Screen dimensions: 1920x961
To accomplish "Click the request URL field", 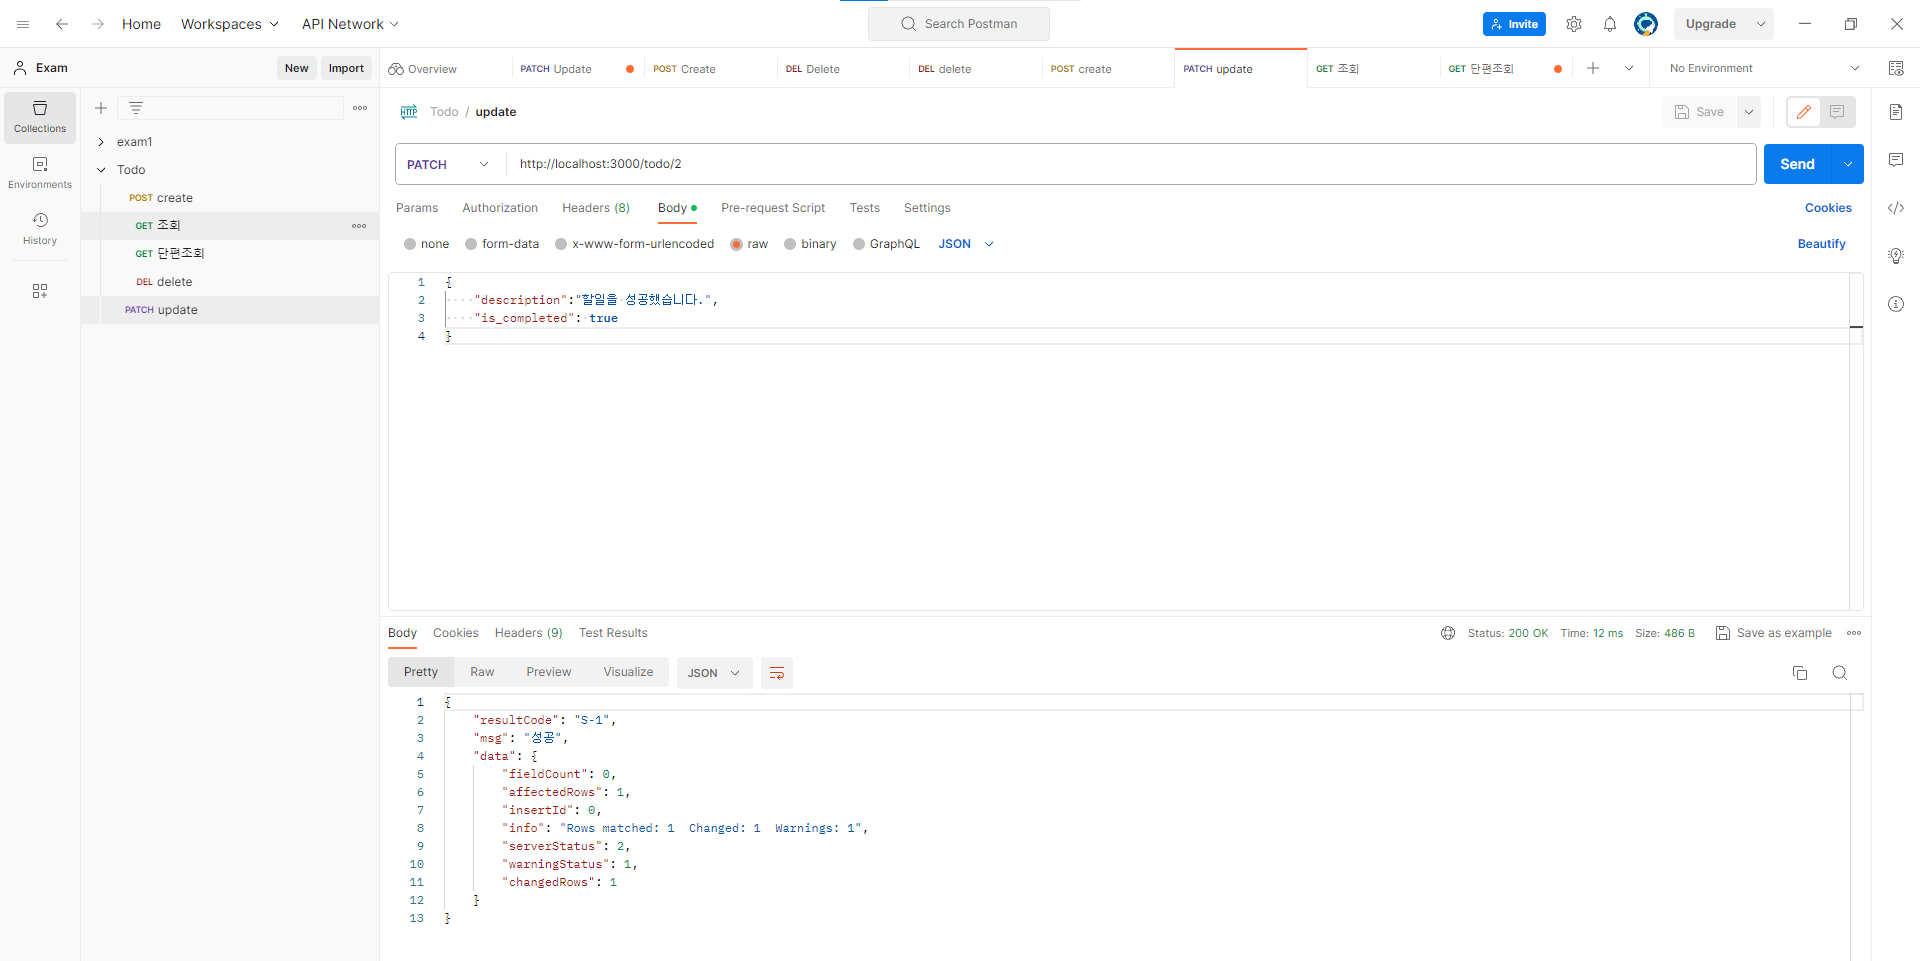I will [1130, 164].
